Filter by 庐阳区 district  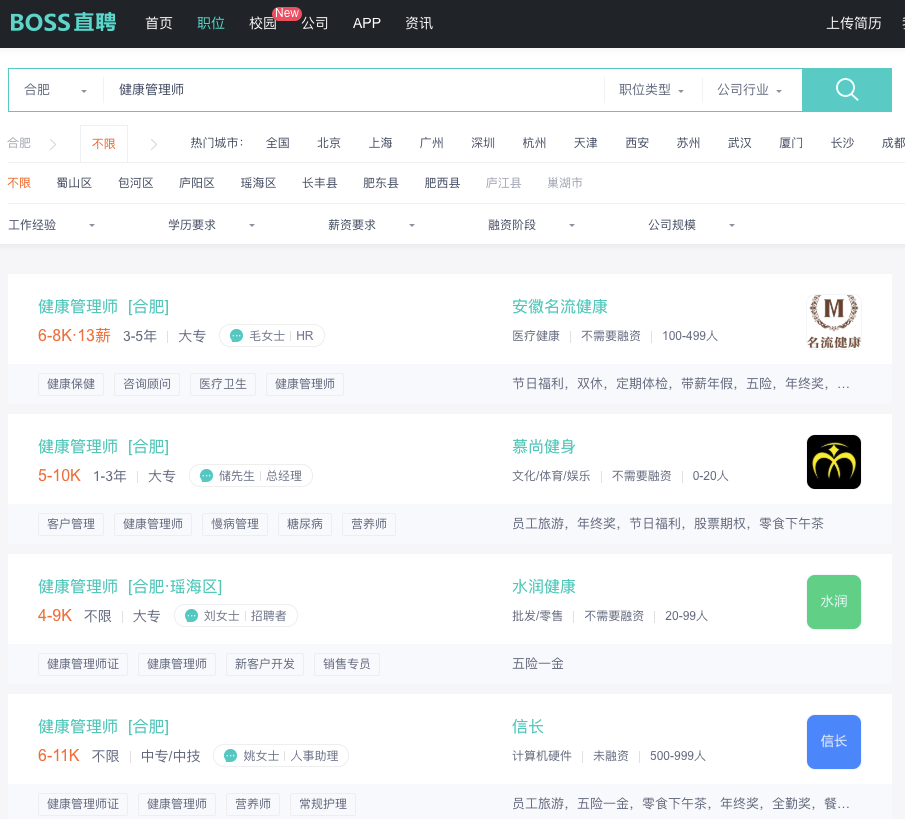(x=197, y=183)
